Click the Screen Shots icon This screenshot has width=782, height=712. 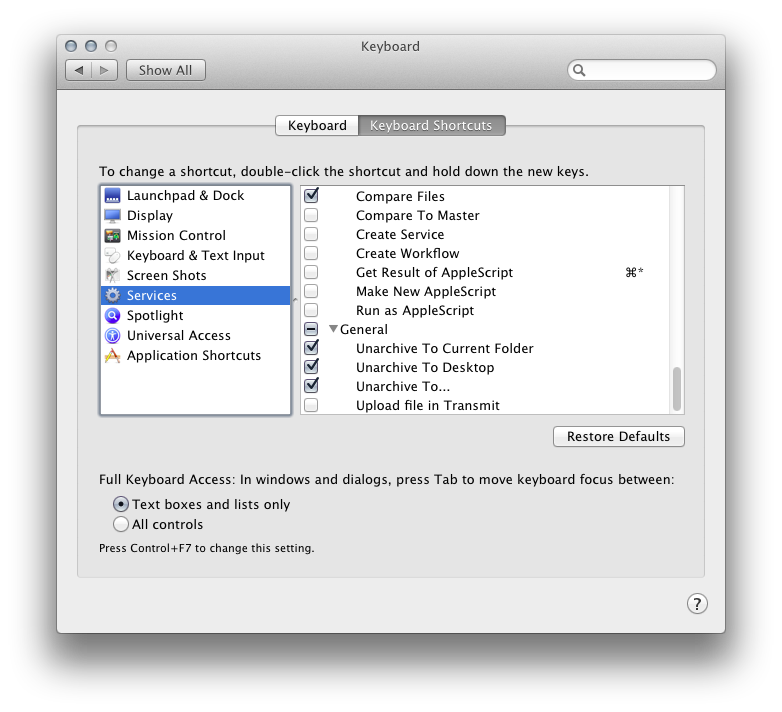pyautogui.click(x=112, y=275)
